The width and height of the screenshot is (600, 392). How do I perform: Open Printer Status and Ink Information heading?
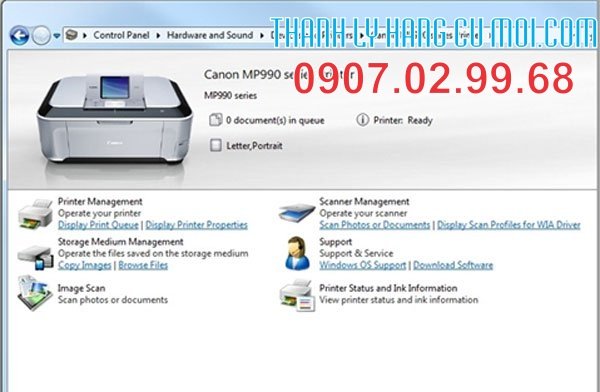(x=388, y=288)
